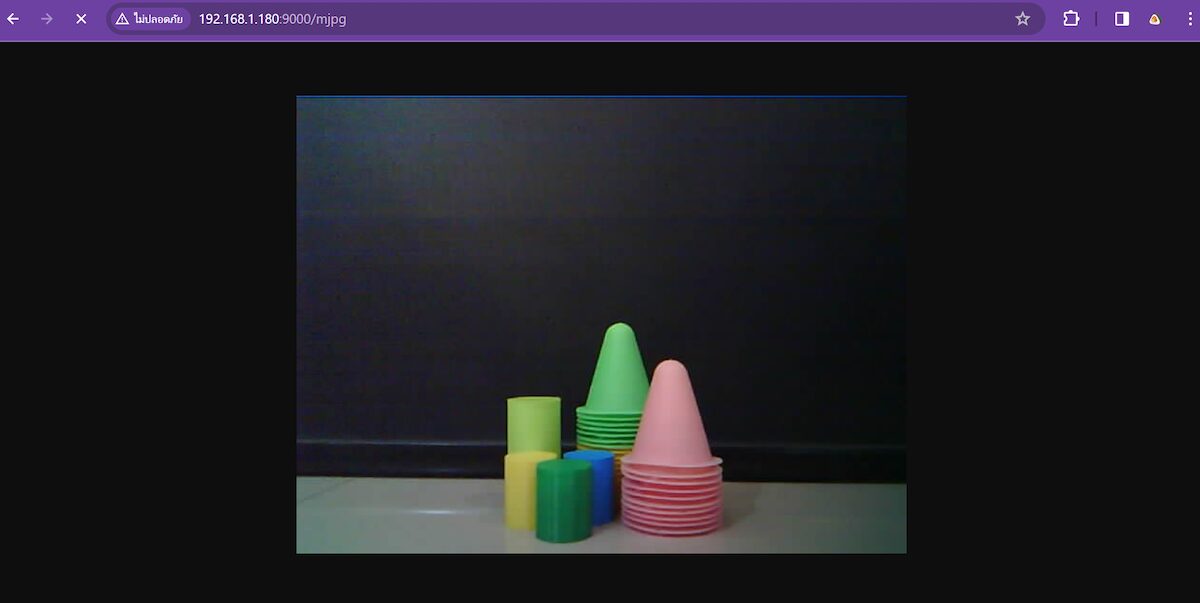Go back to the previous page

click(13, 19)
